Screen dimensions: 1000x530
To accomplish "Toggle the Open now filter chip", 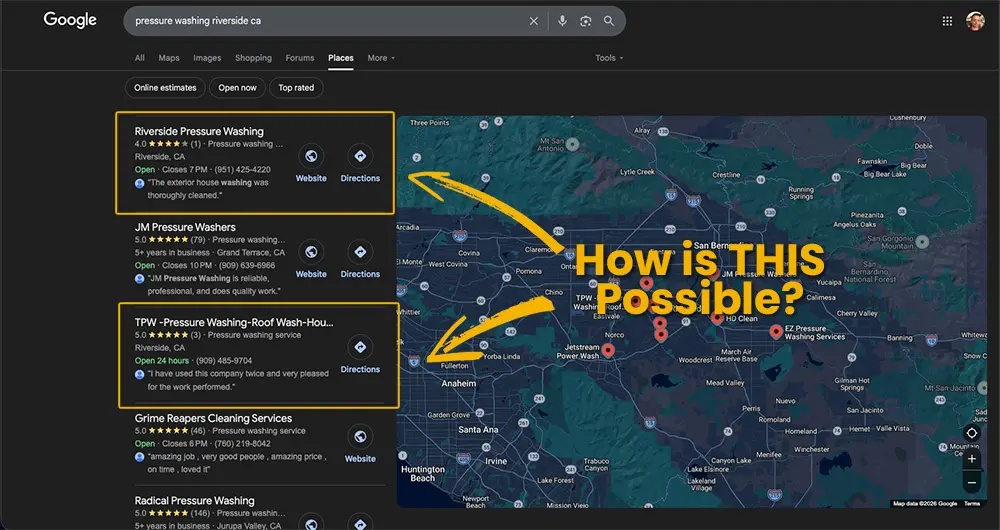I will pos(237,88).
